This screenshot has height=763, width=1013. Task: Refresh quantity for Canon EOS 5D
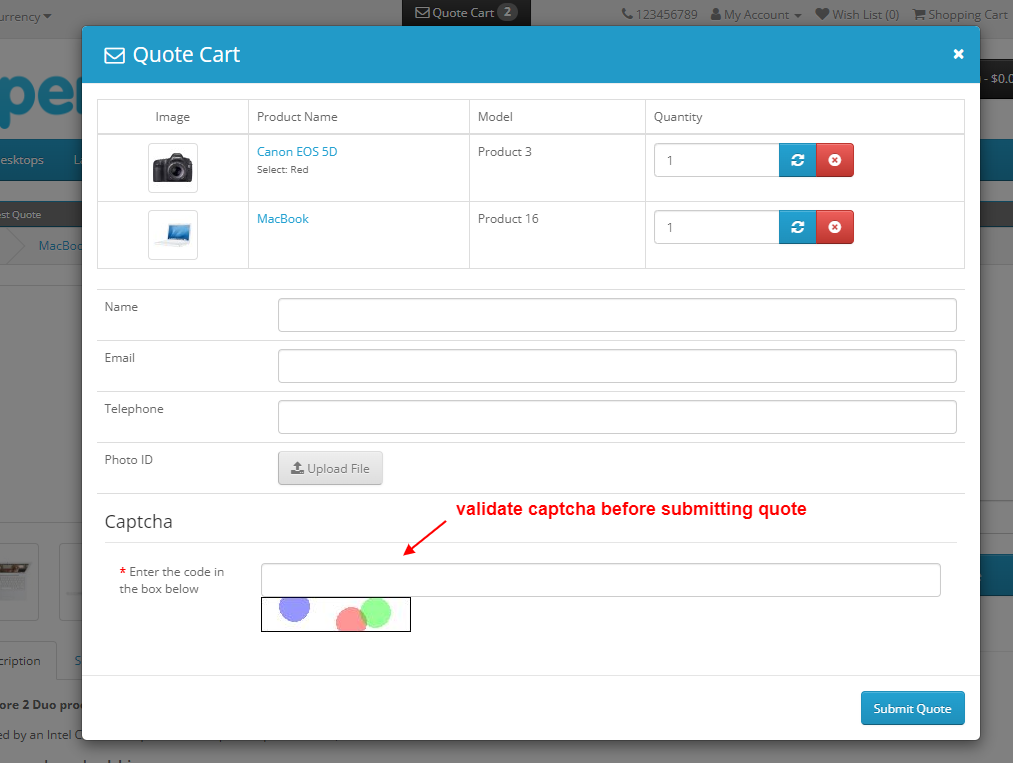(x=797, y=160)
